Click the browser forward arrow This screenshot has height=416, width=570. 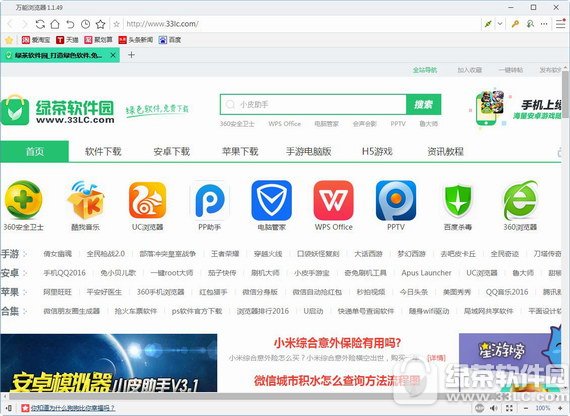pyautogui.click(x=24, y=24)
